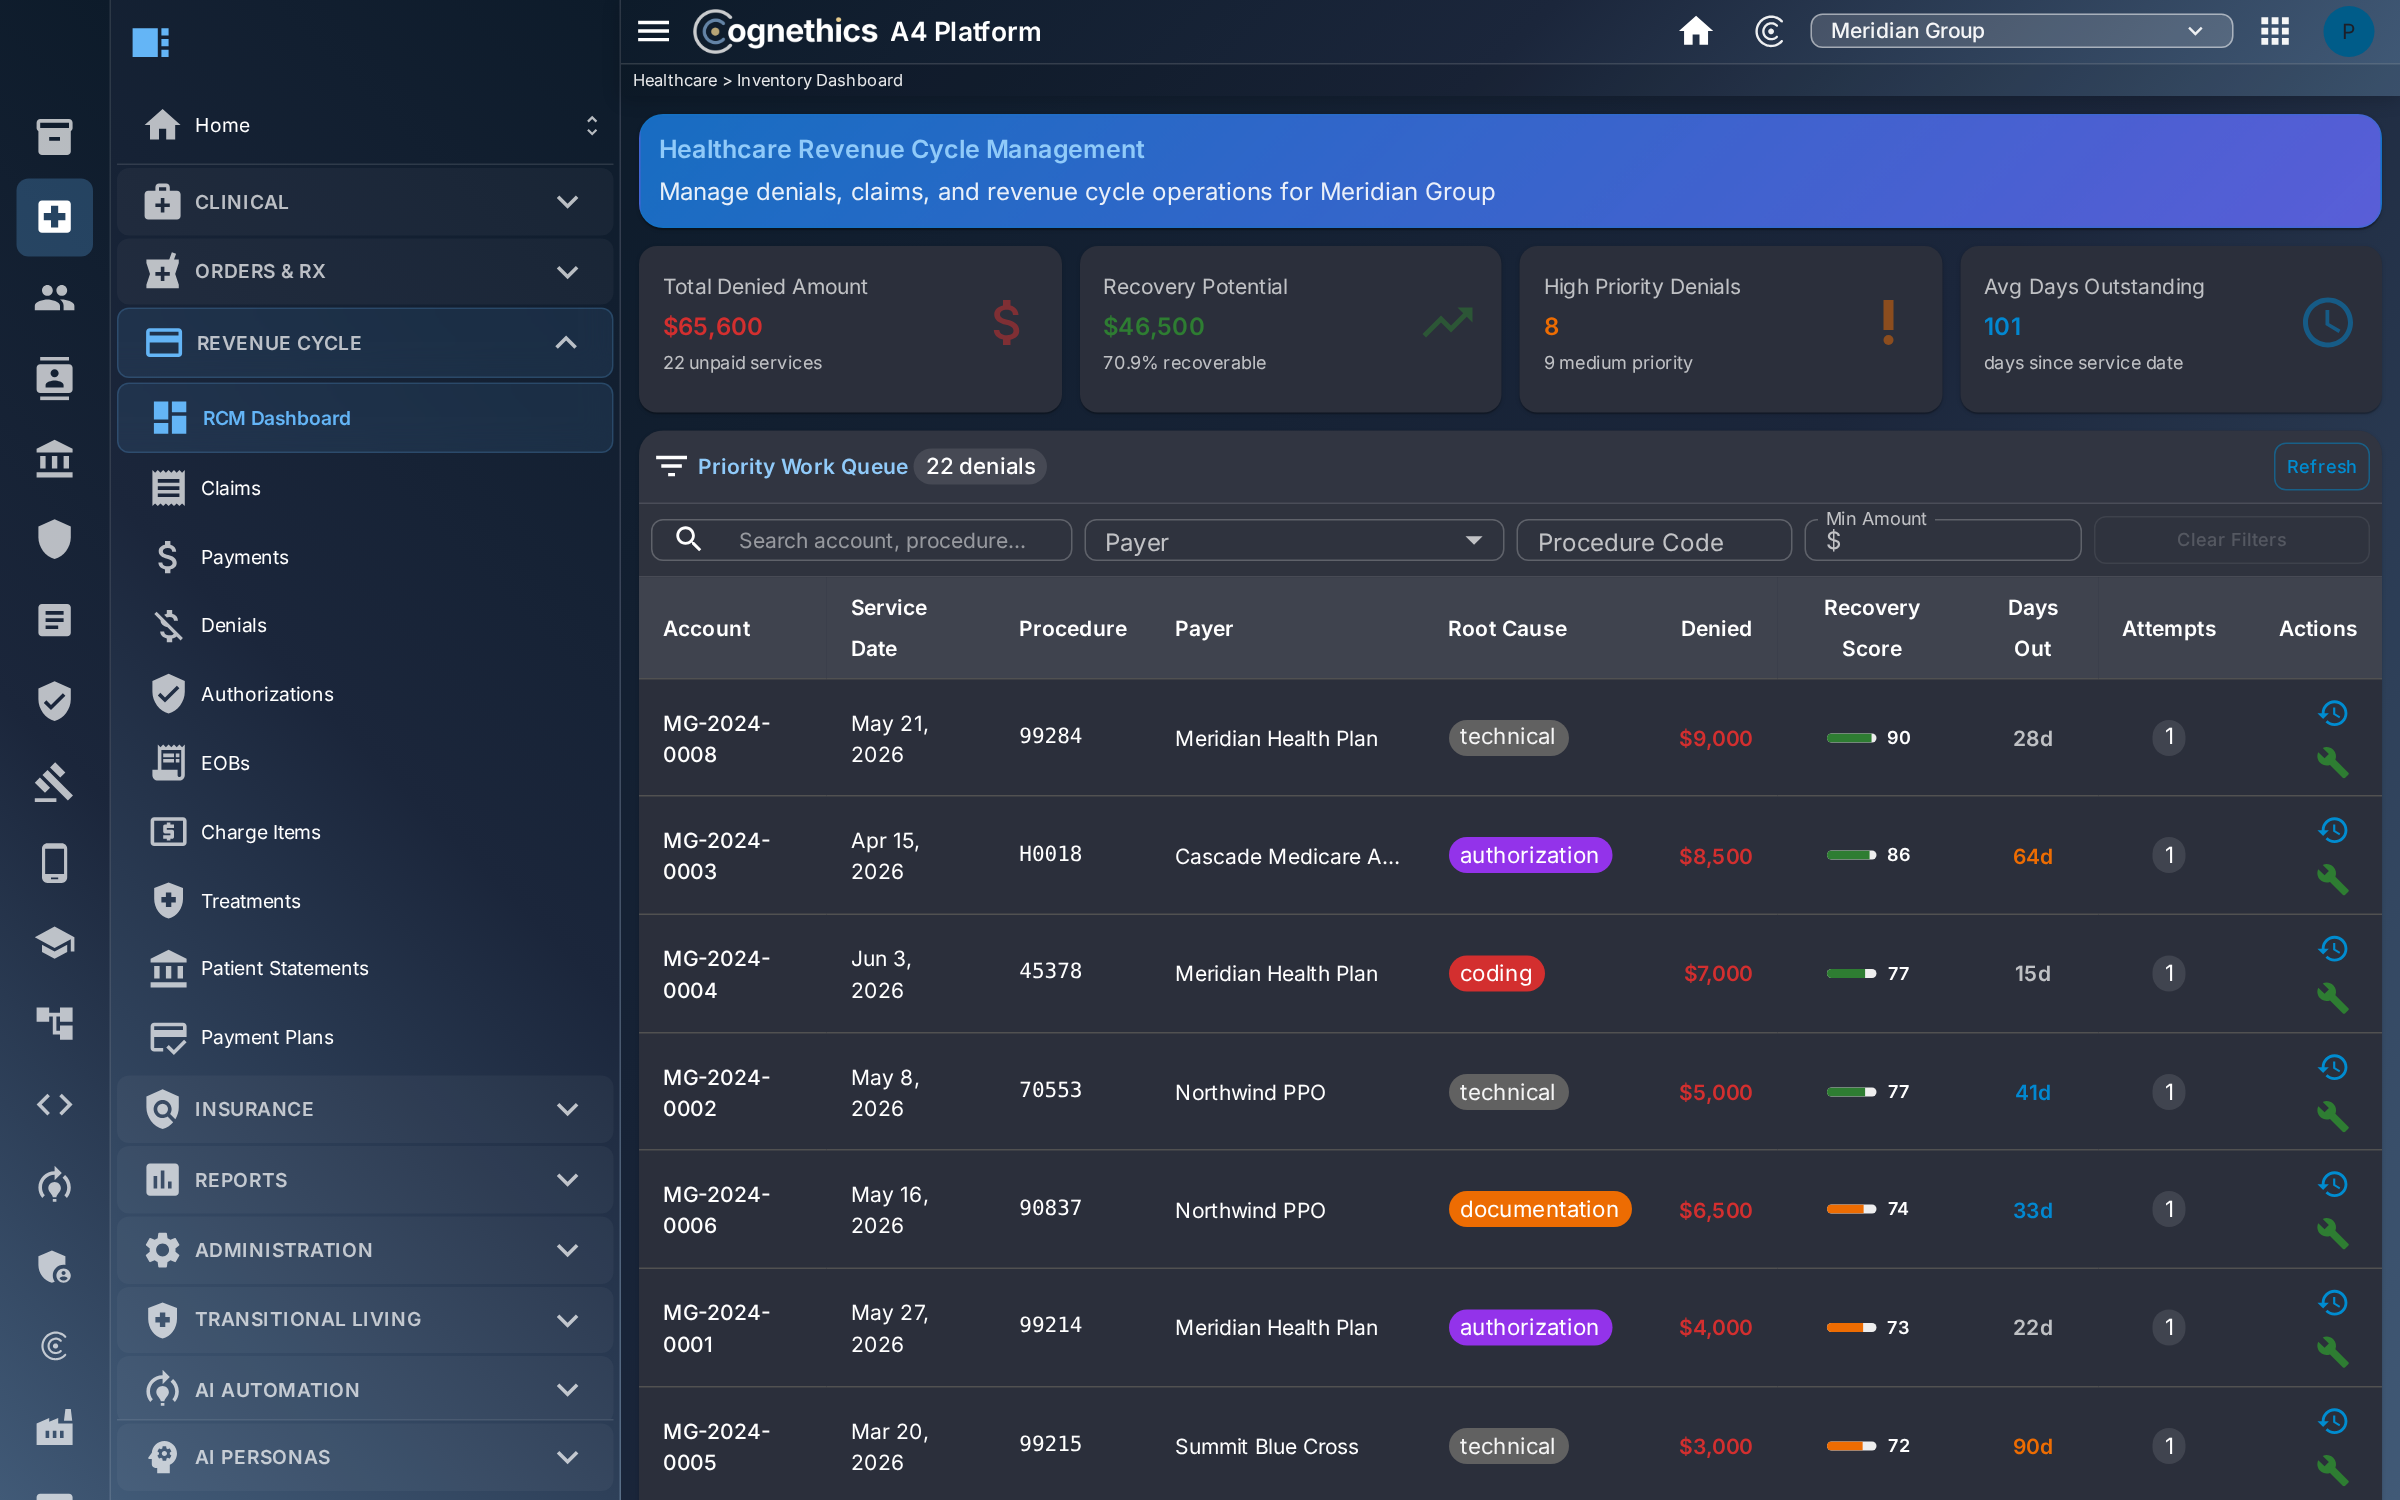Expand the ORDERS & RX section

coord(365,271)
